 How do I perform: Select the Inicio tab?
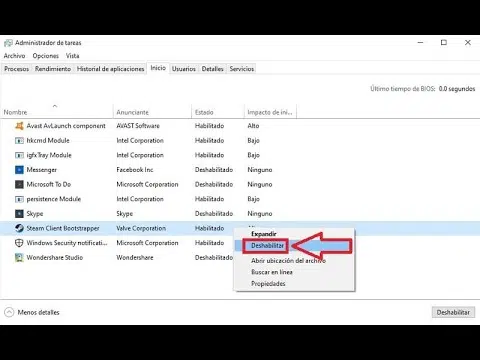(x=158, y=68)
